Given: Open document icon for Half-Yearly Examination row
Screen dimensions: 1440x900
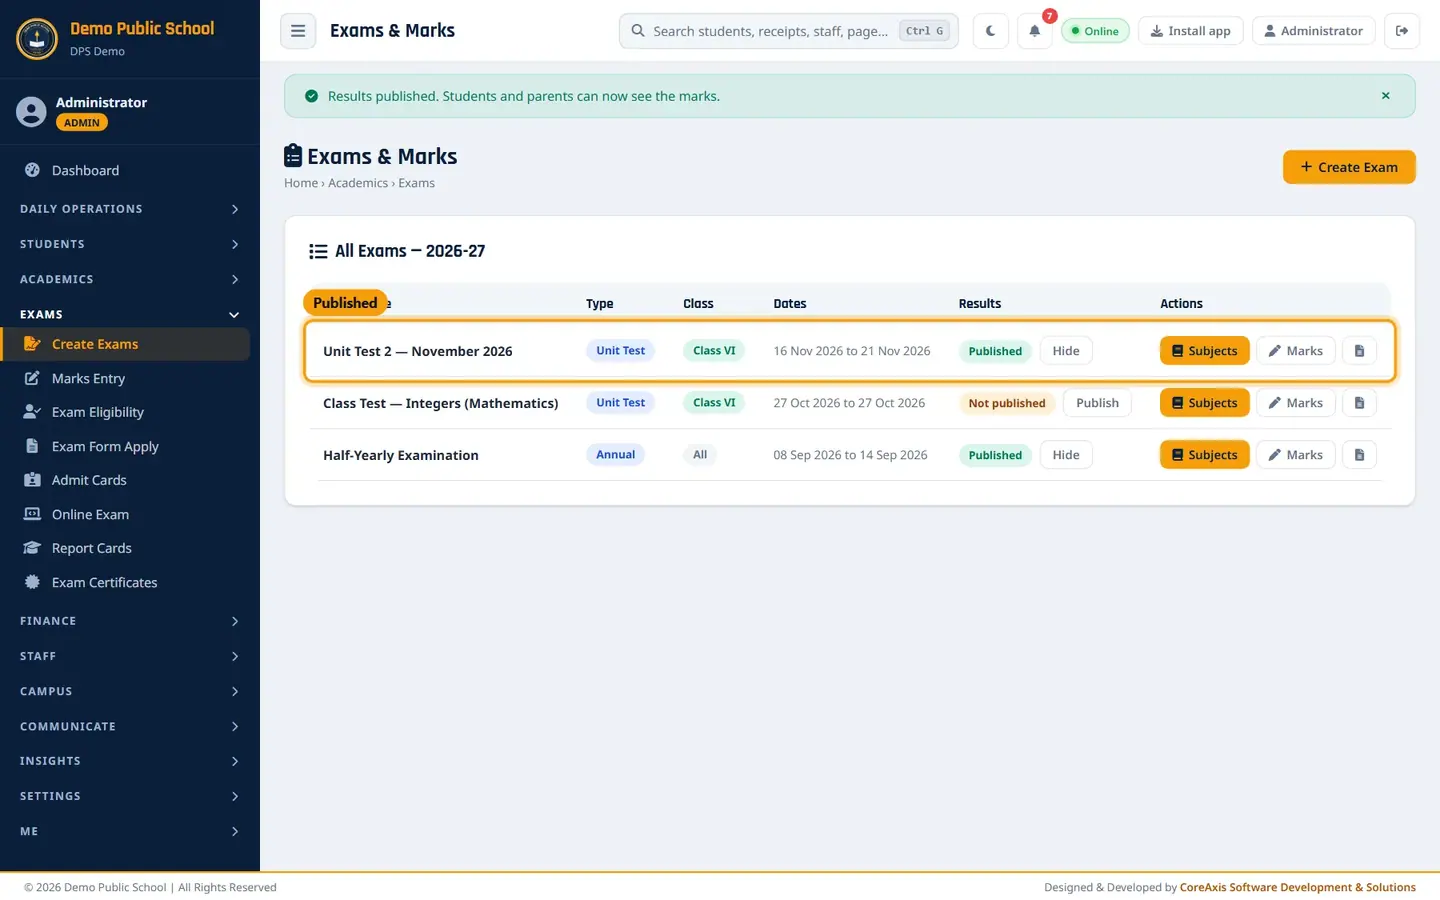Looking at the screenshot, I should (x=1359, y=455).
